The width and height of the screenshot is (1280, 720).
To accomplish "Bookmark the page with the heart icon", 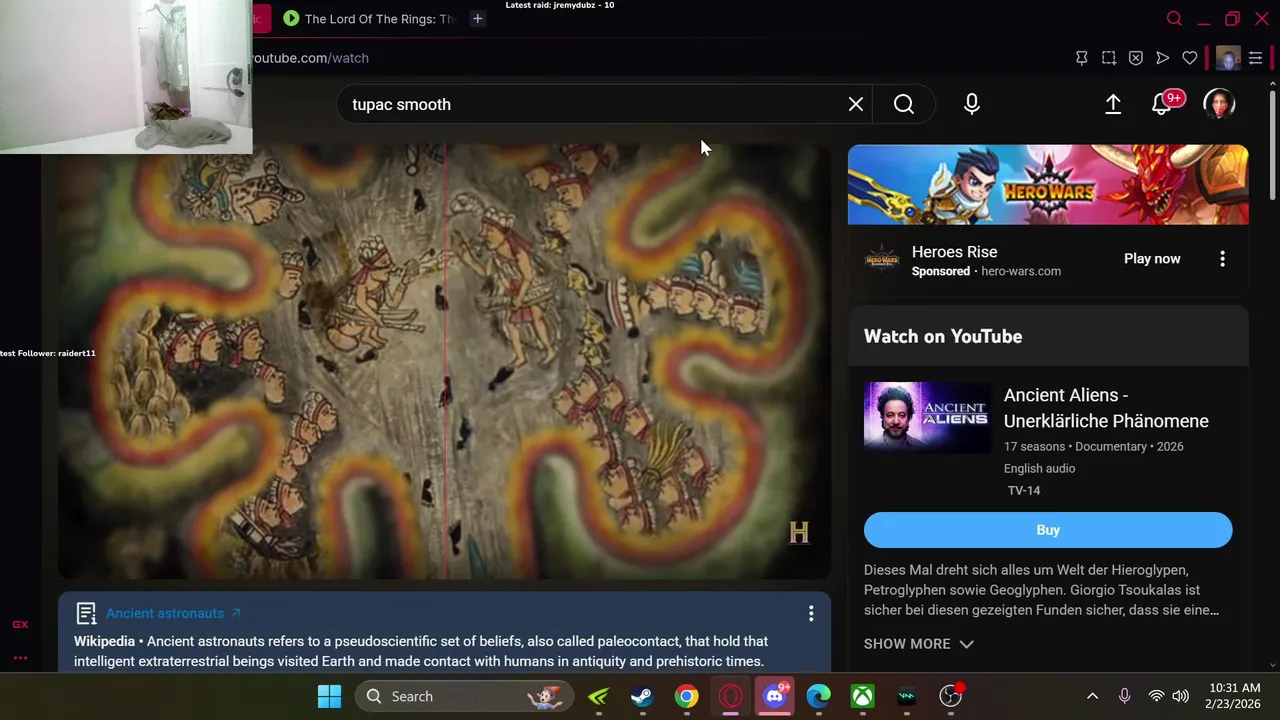I will (x=1190, y=58).
